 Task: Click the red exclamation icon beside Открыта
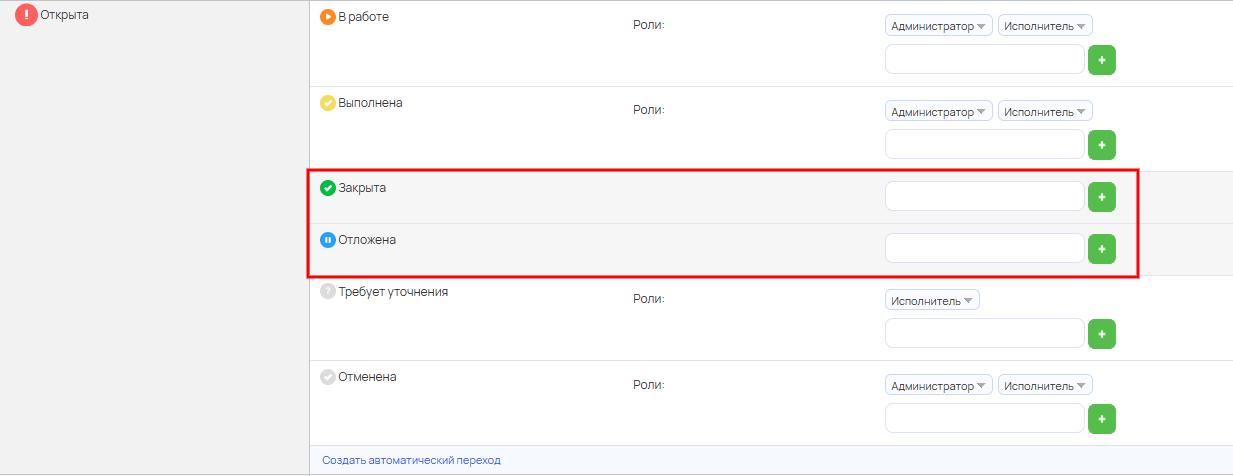click(26, 15)
